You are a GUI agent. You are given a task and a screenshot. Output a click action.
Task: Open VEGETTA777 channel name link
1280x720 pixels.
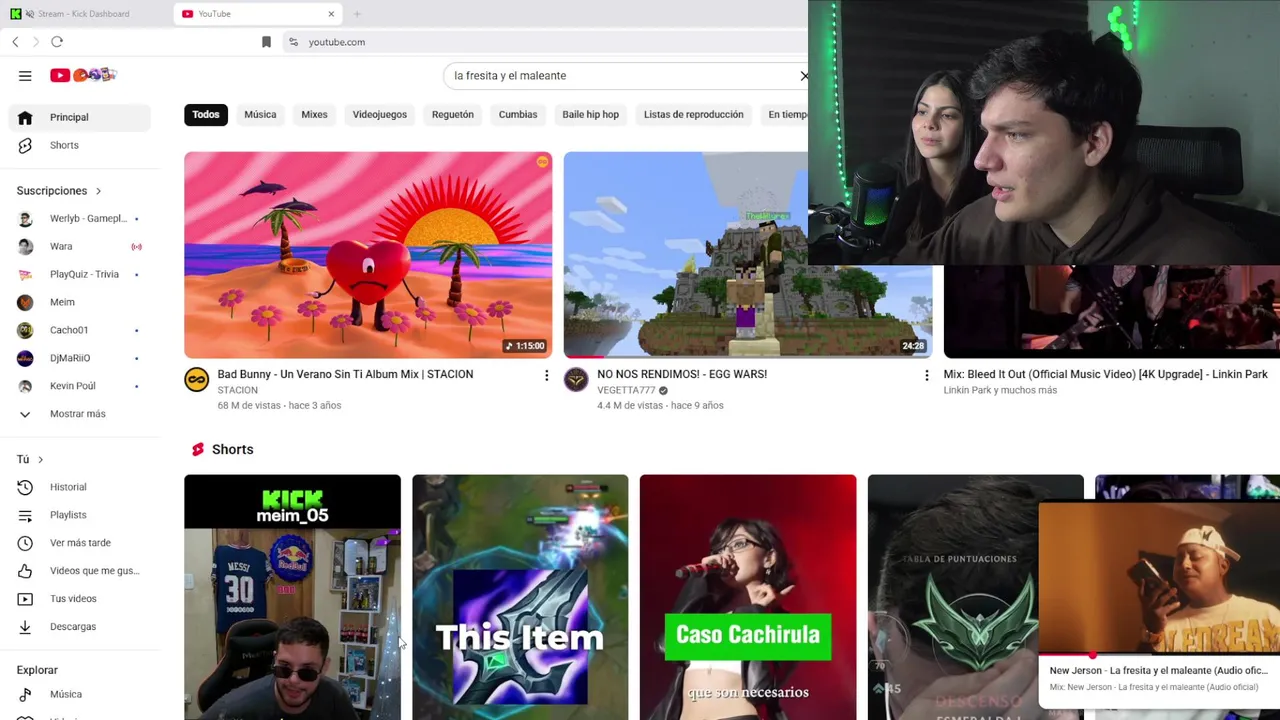(626, 391)
